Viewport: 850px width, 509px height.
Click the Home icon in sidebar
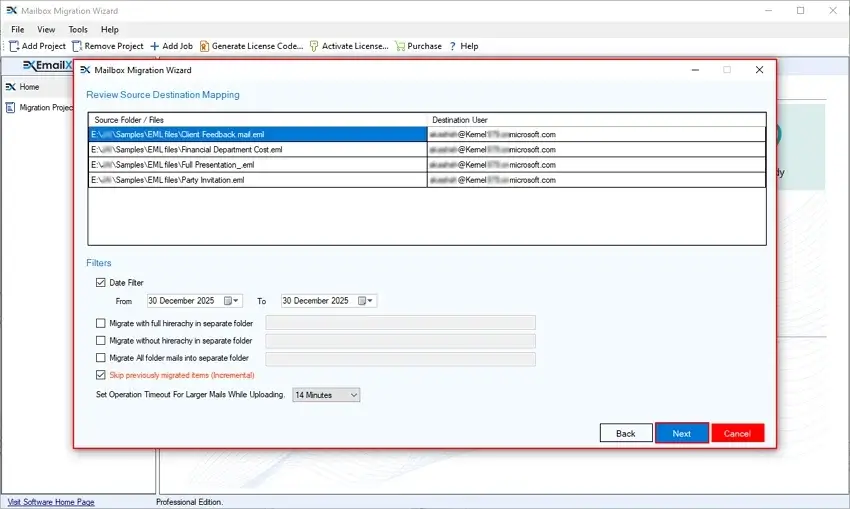(x=11, y=87)
